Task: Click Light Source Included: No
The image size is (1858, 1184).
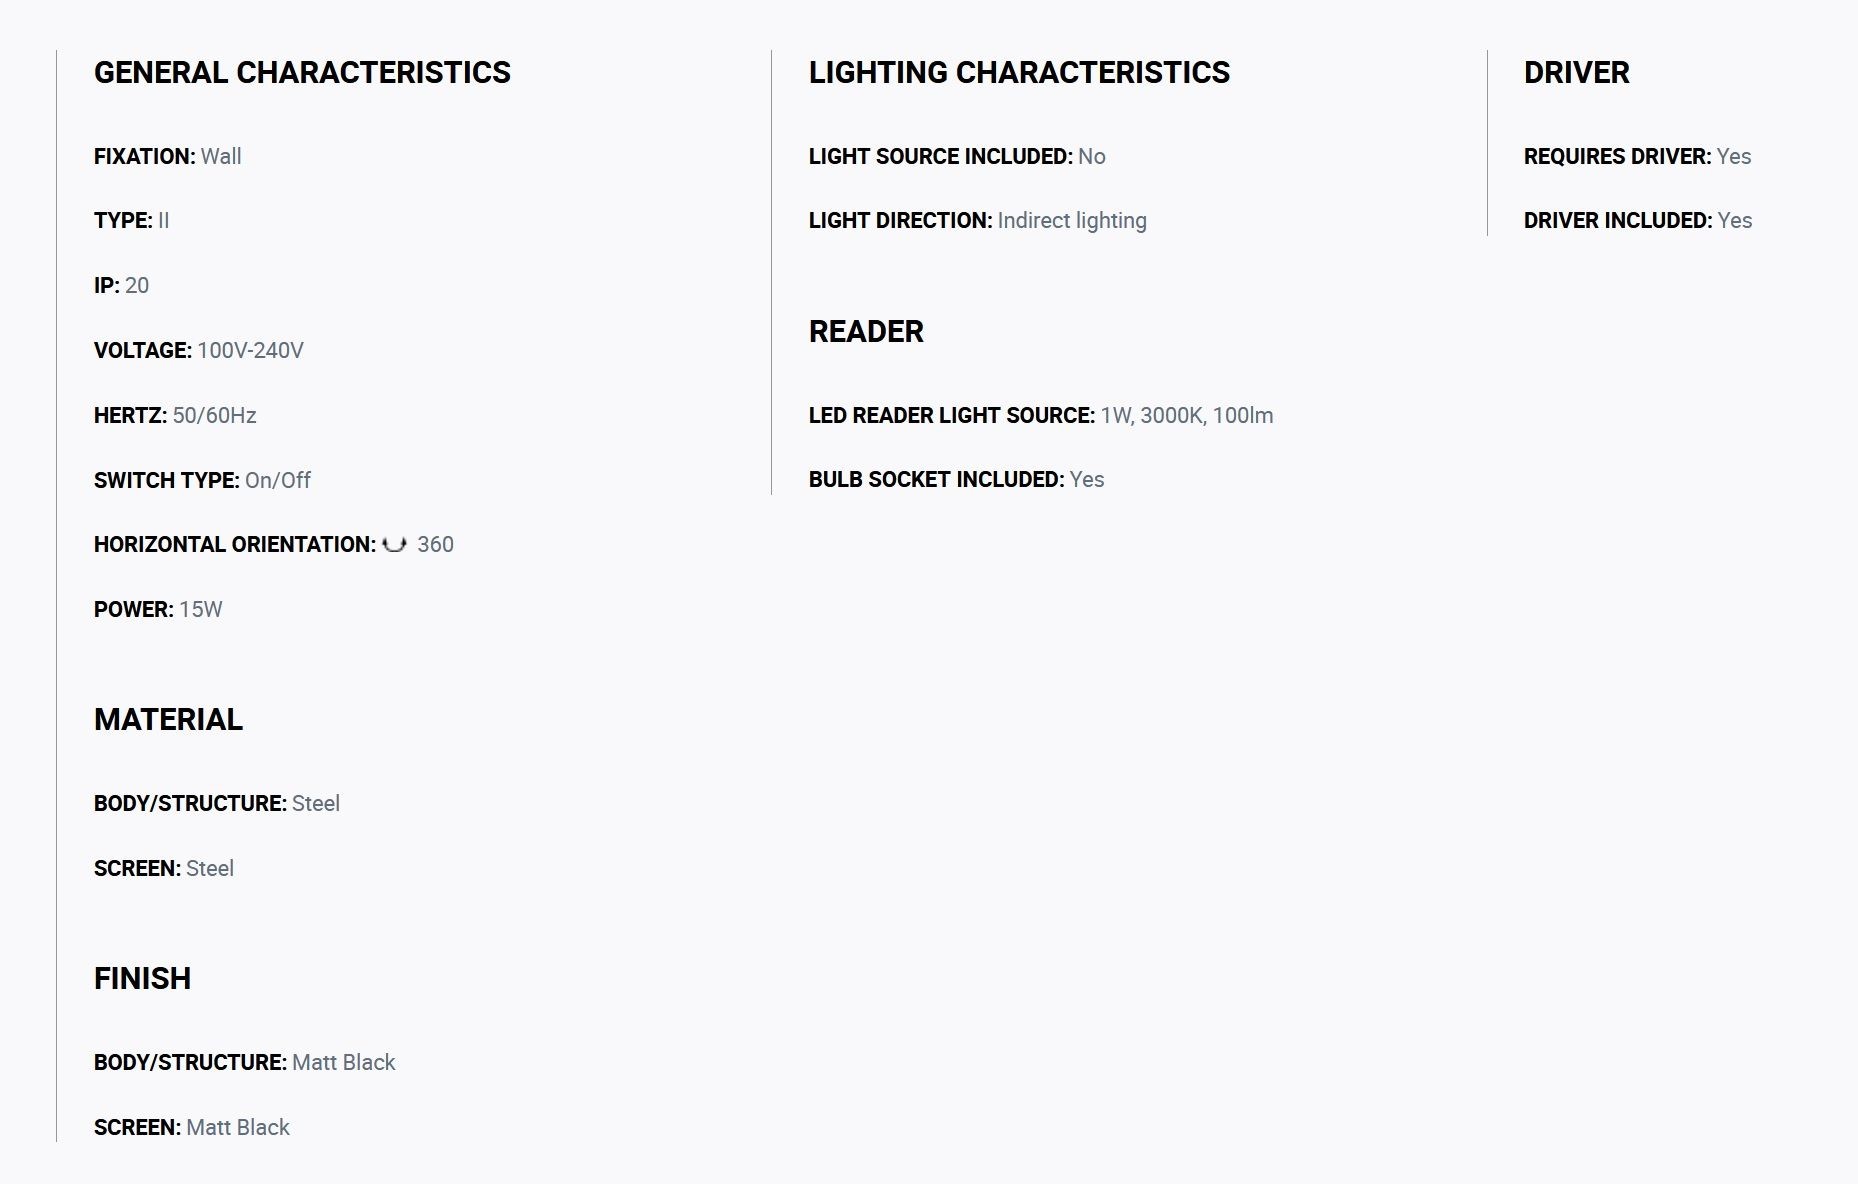Action: [957, 156]
